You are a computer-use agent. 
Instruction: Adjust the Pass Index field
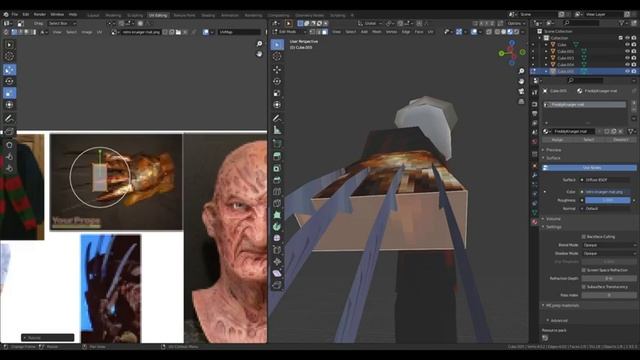[609, 295]
